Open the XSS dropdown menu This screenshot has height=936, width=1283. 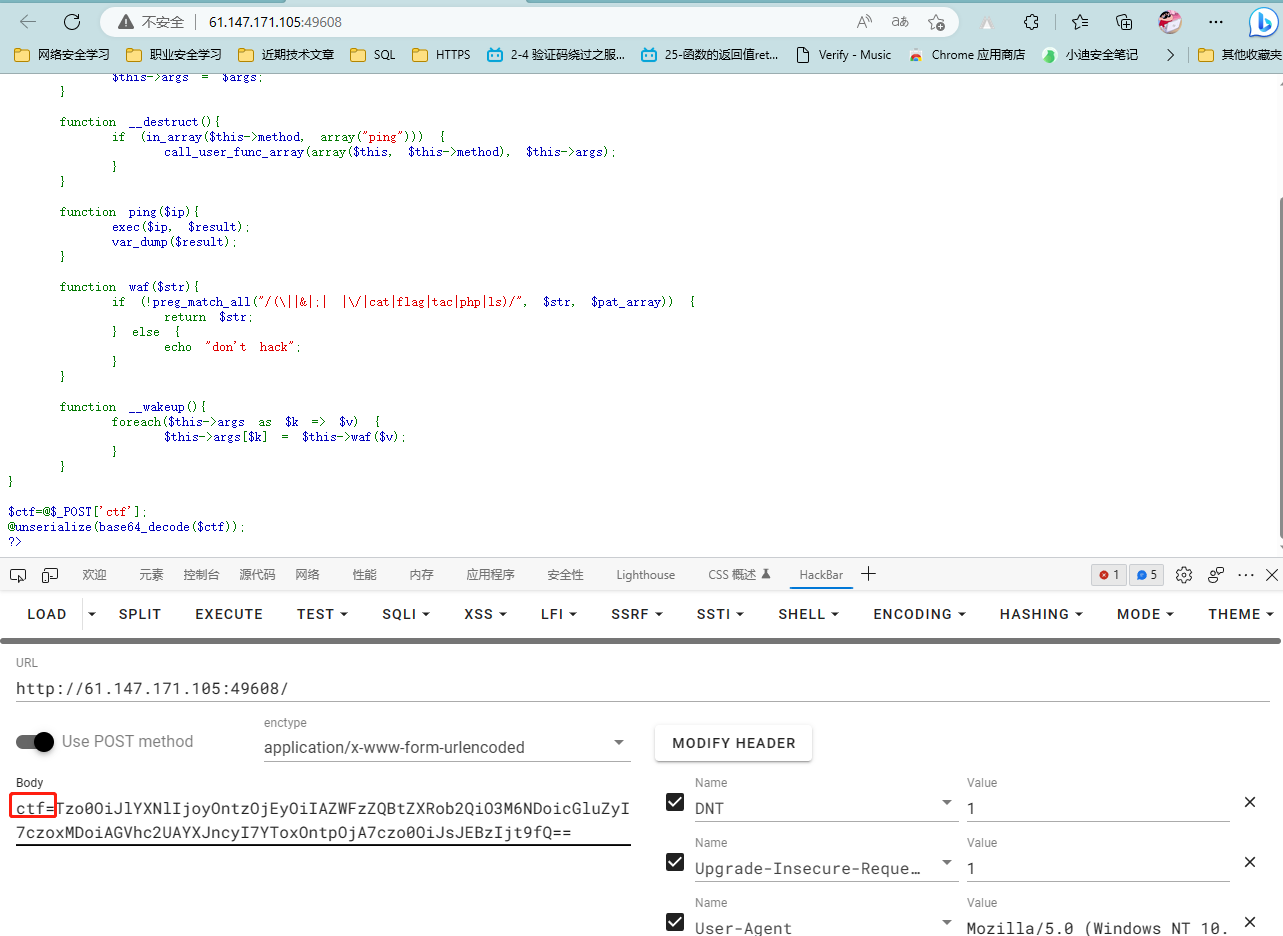485,614
